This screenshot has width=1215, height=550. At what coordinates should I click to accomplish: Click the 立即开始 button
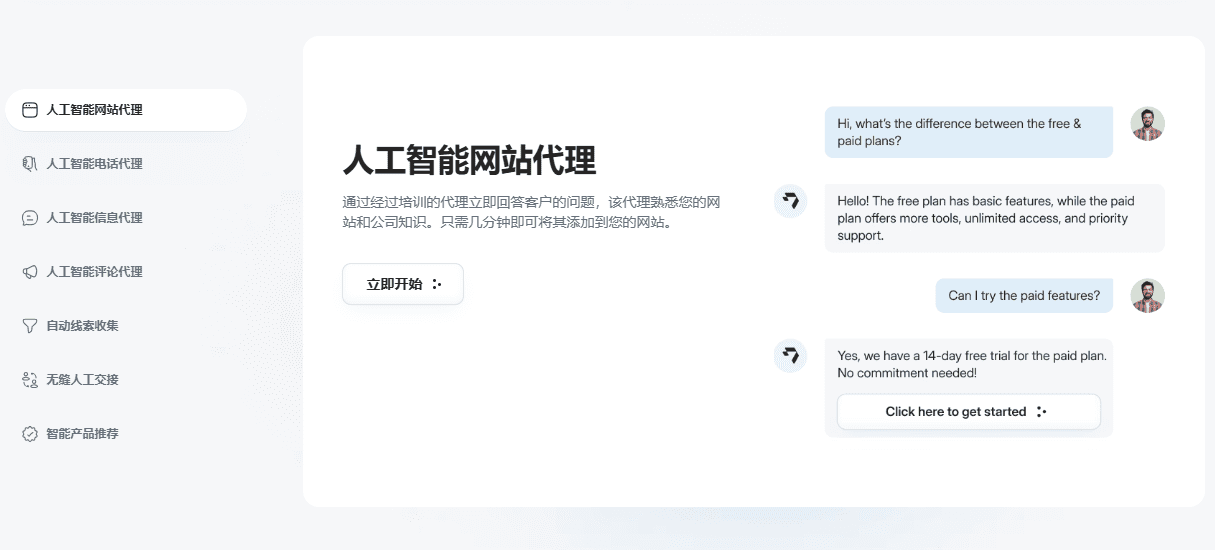coord(403,284)
